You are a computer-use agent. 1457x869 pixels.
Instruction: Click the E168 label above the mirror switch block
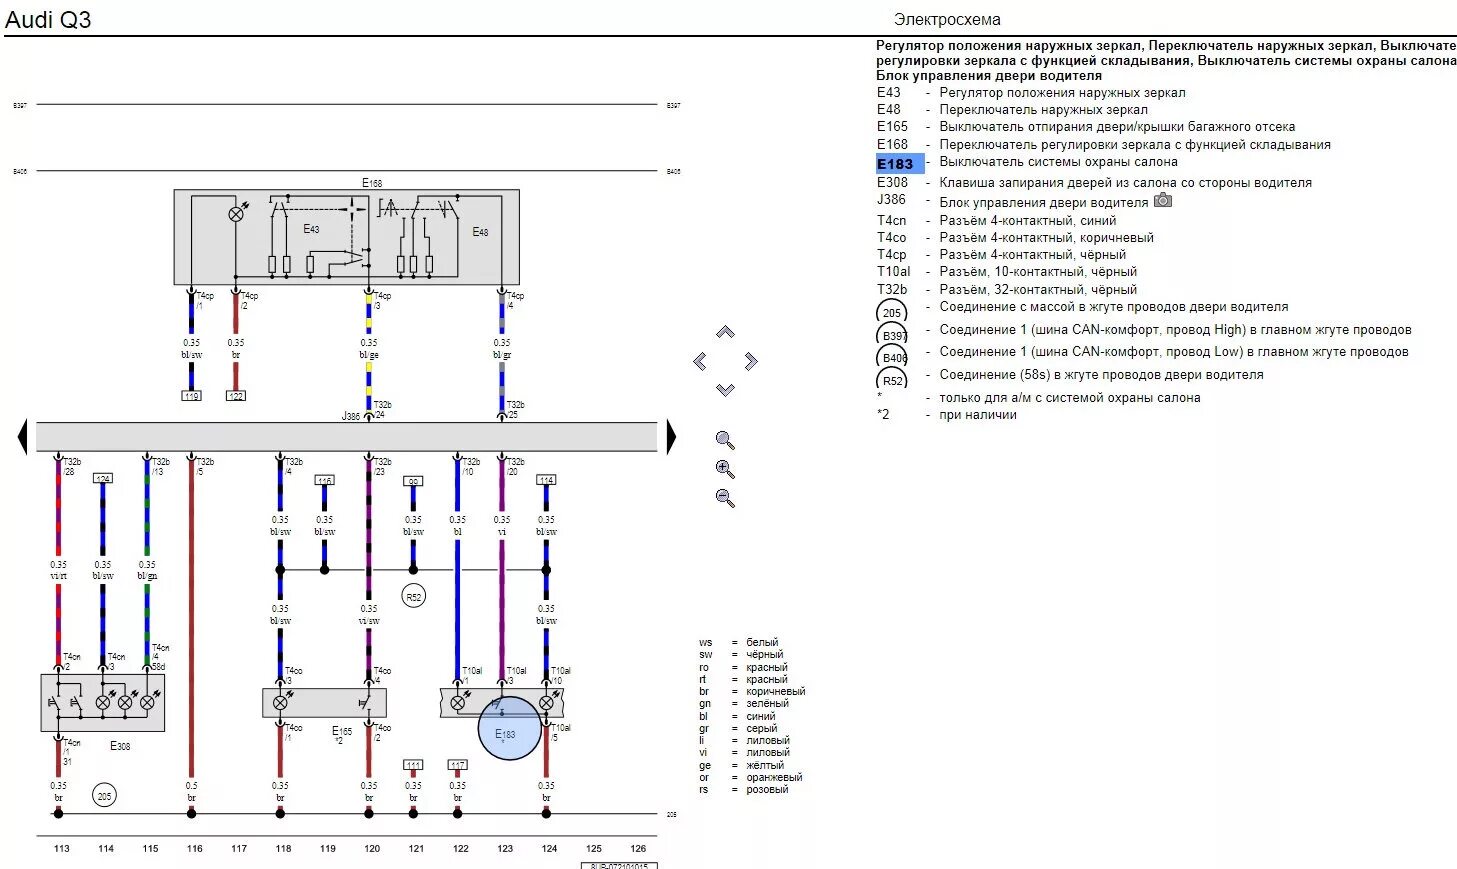[372, 183]
